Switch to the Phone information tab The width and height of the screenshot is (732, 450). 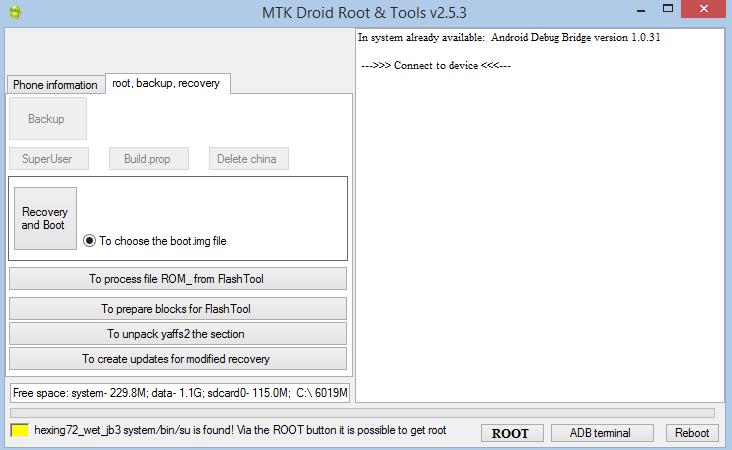[55, 84]
